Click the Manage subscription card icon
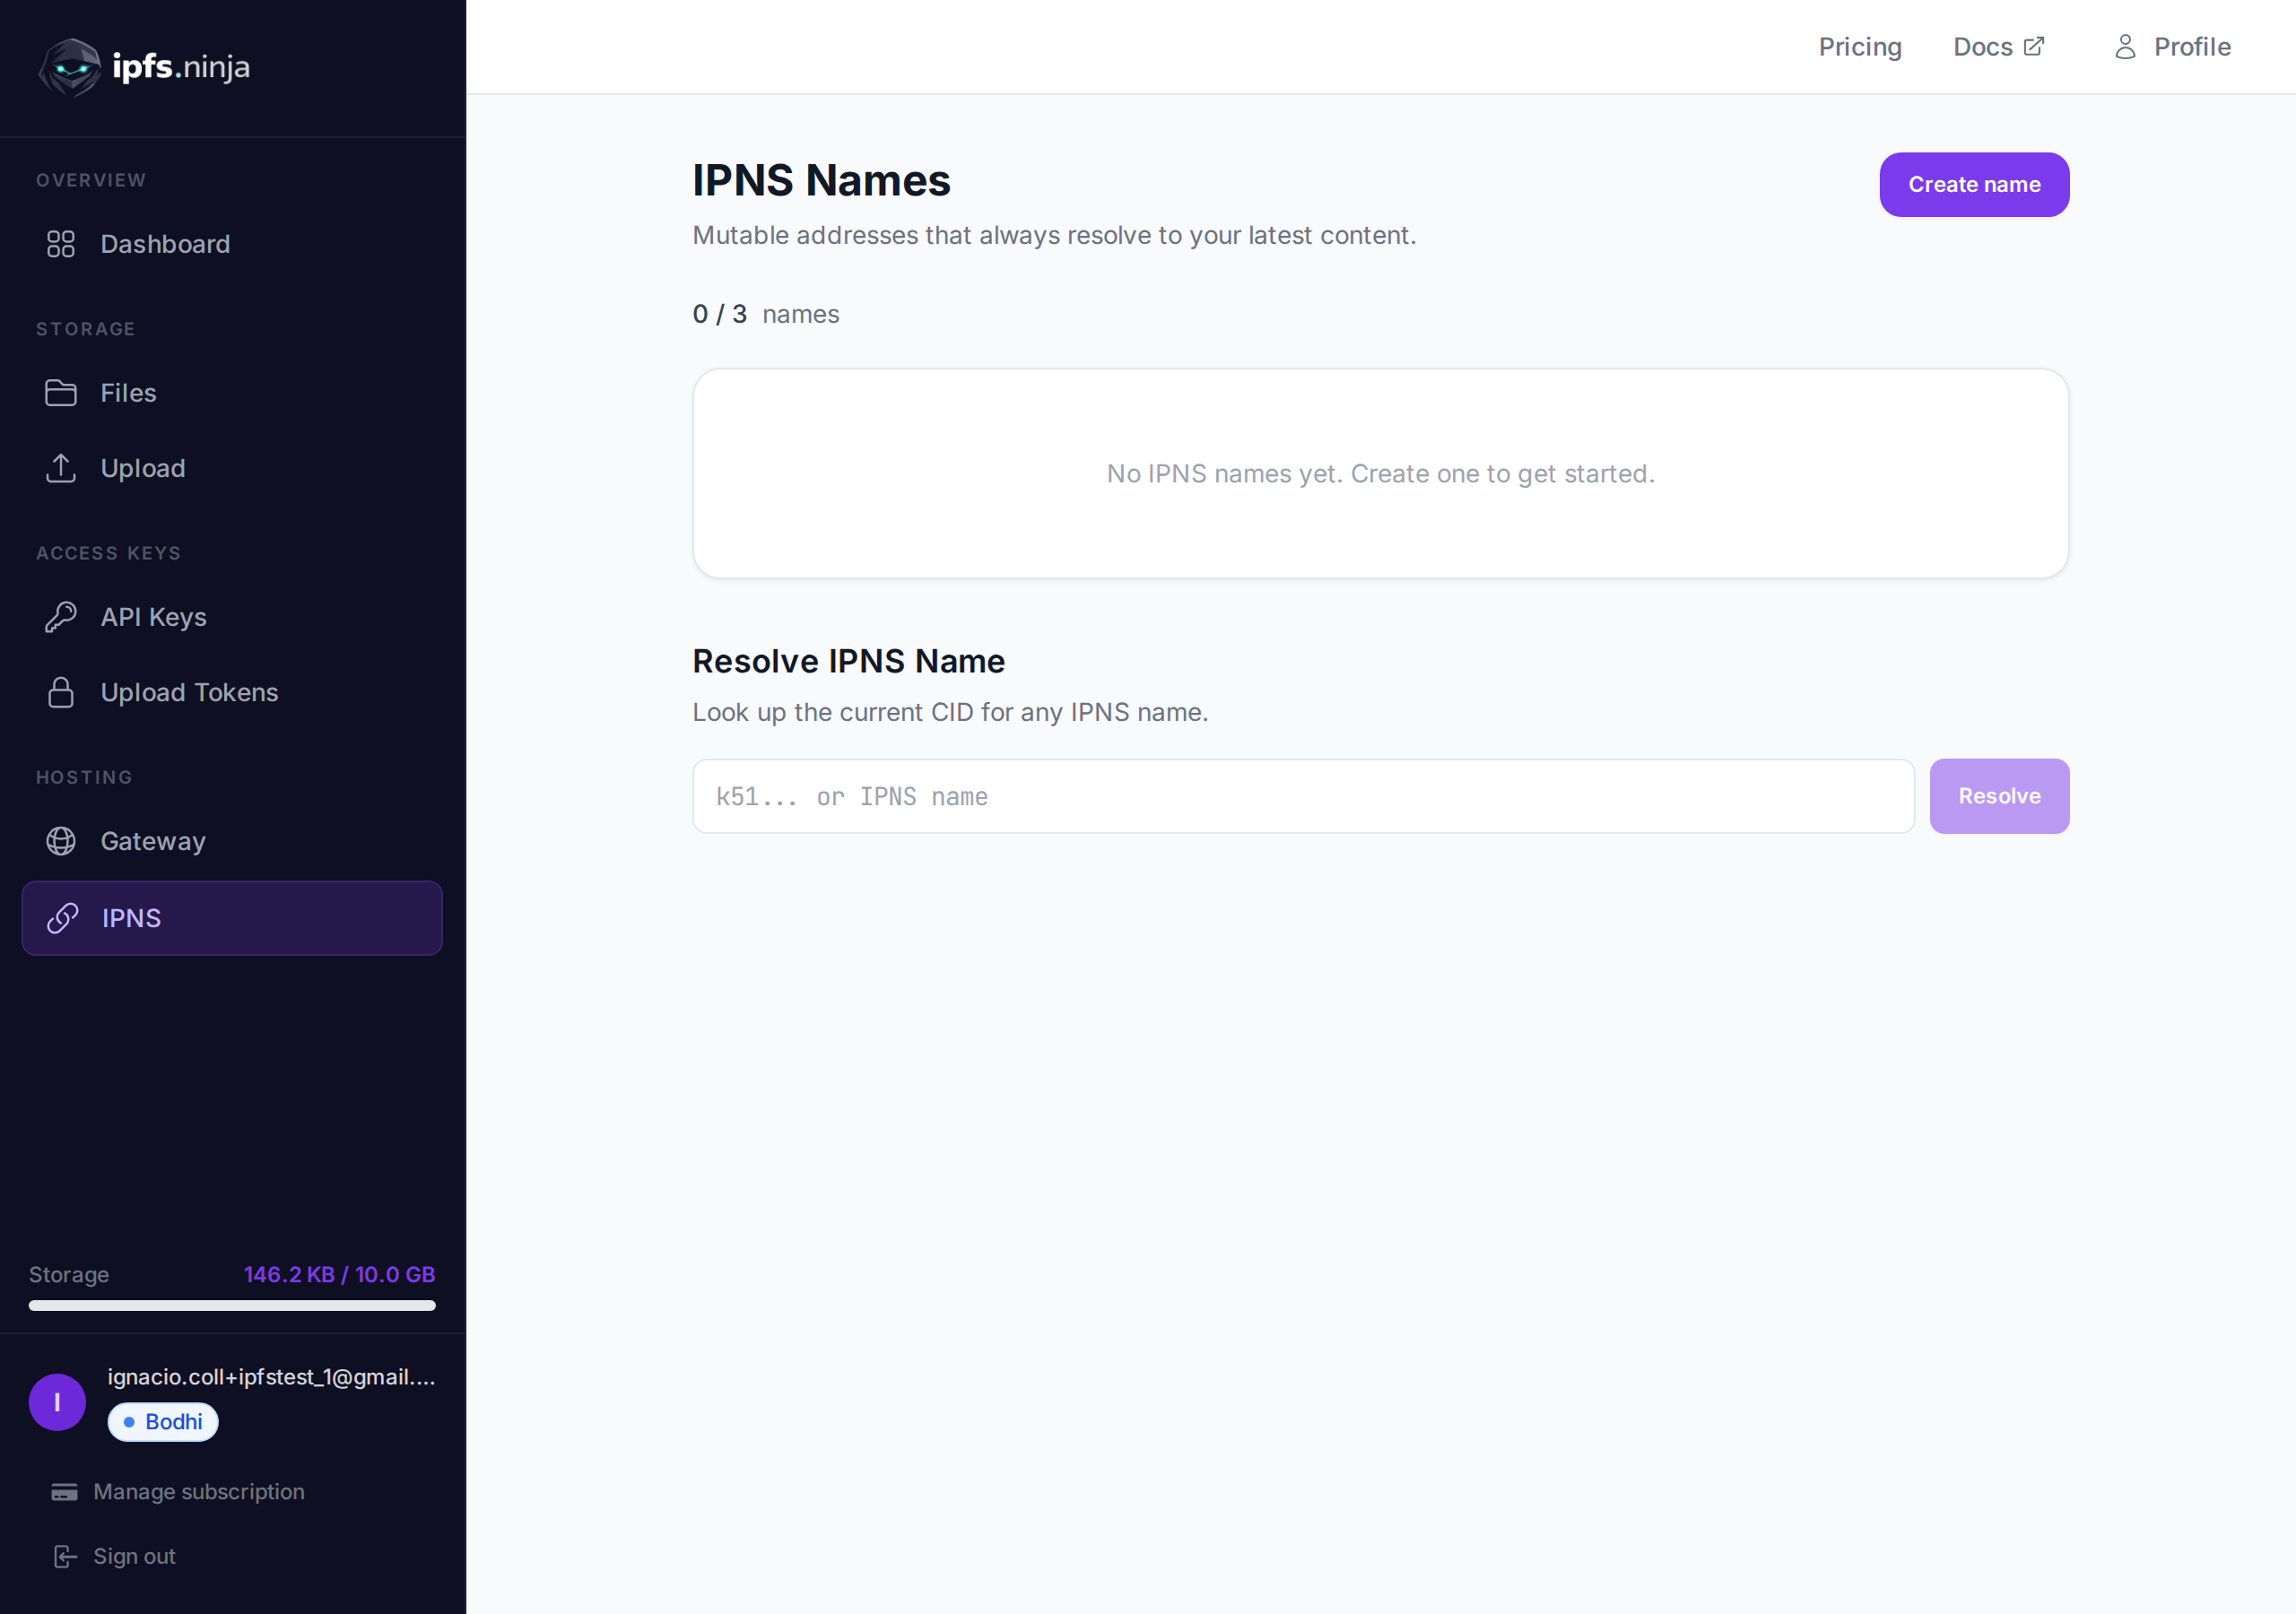 [65, 1491]
